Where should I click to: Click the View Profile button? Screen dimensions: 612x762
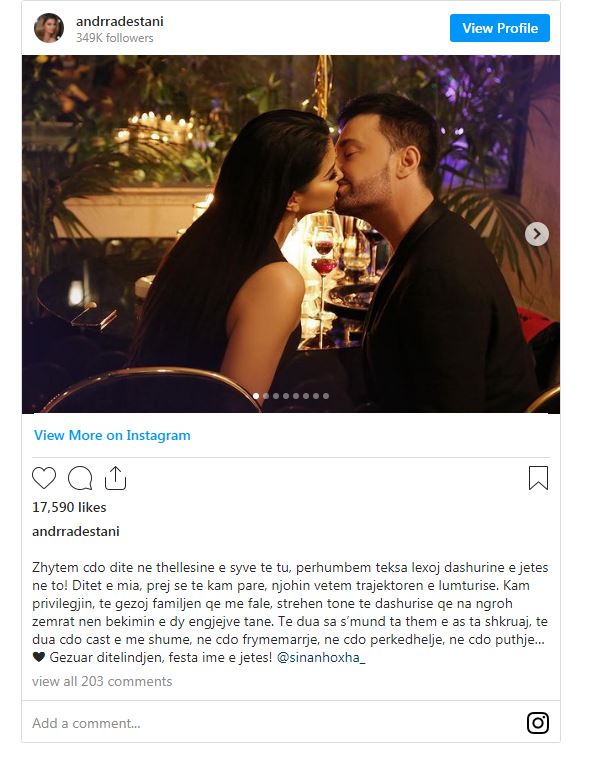[x=500, y=28]
